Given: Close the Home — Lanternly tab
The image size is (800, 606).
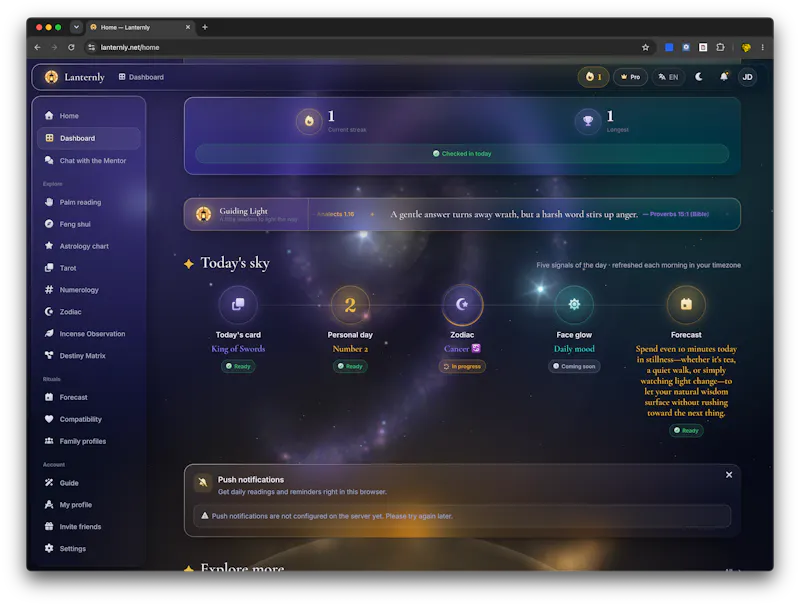Looking at the screenshot, I should tap(188, 27).
